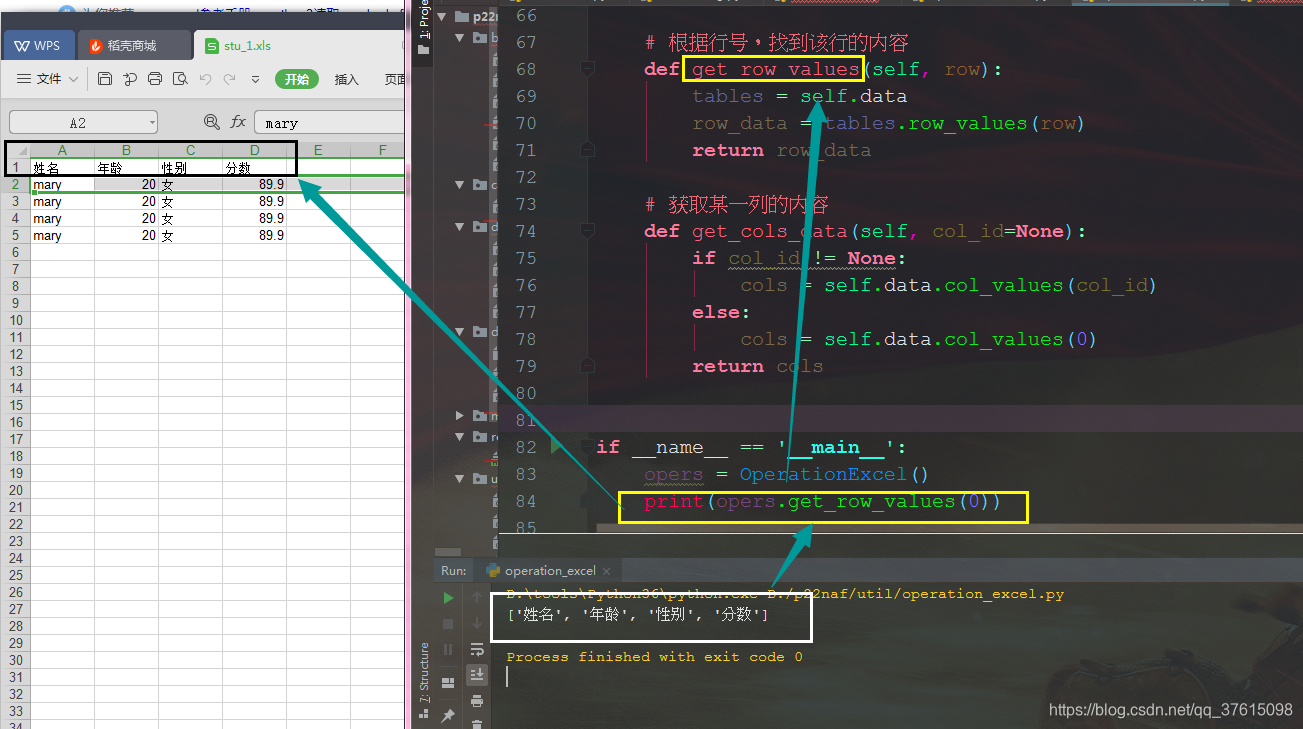Image resolution: width=1303 pixels, height=729 pixels.
Task: Select column D header in WPS
Action: pos(254,150)
